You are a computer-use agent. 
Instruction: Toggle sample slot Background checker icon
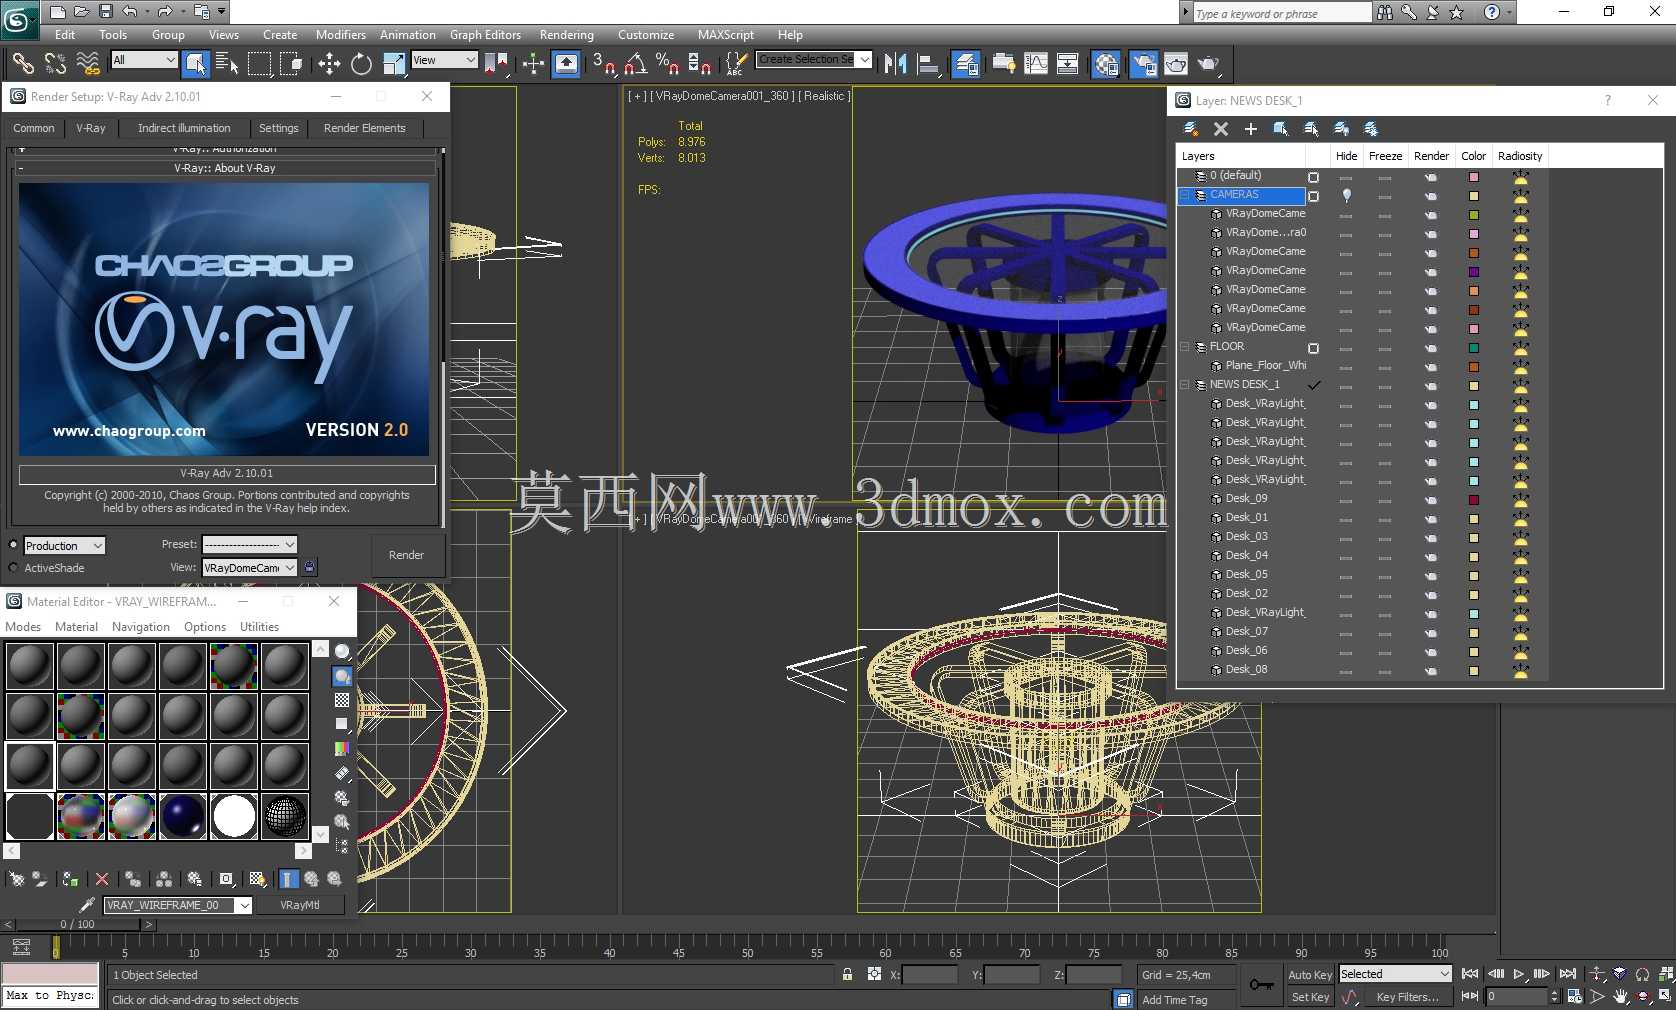(x=342, y=700)
